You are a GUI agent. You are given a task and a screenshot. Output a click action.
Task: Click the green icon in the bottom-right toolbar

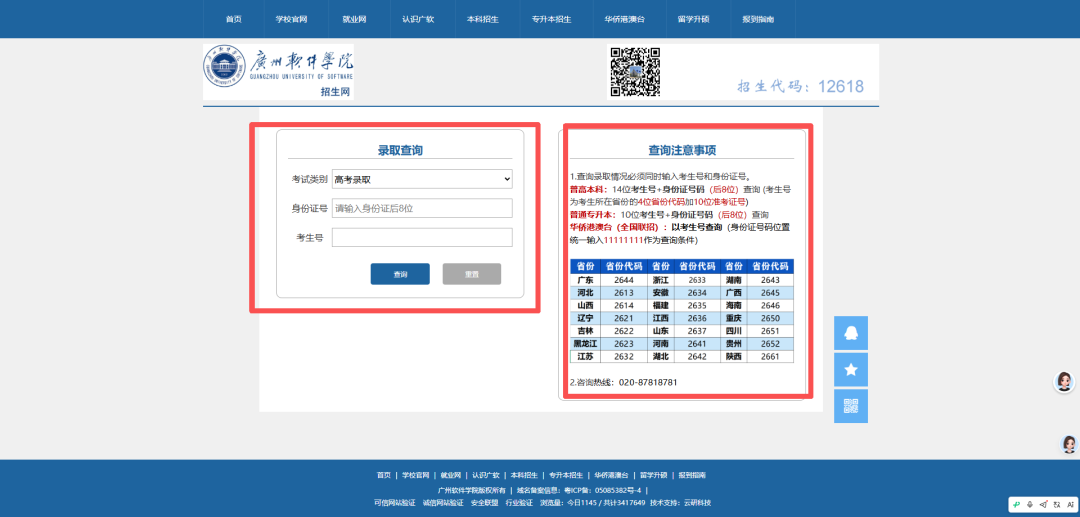pyautogui.click(x=1017, y=504)
